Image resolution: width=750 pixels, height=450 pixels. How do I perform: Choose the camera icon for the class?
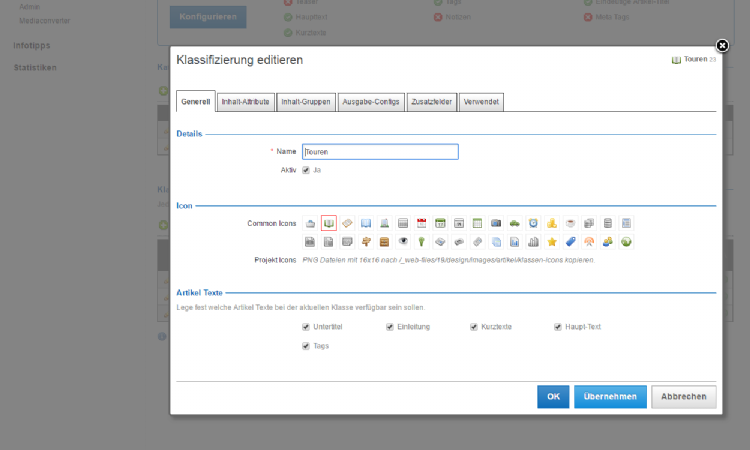tap(496, 223)
